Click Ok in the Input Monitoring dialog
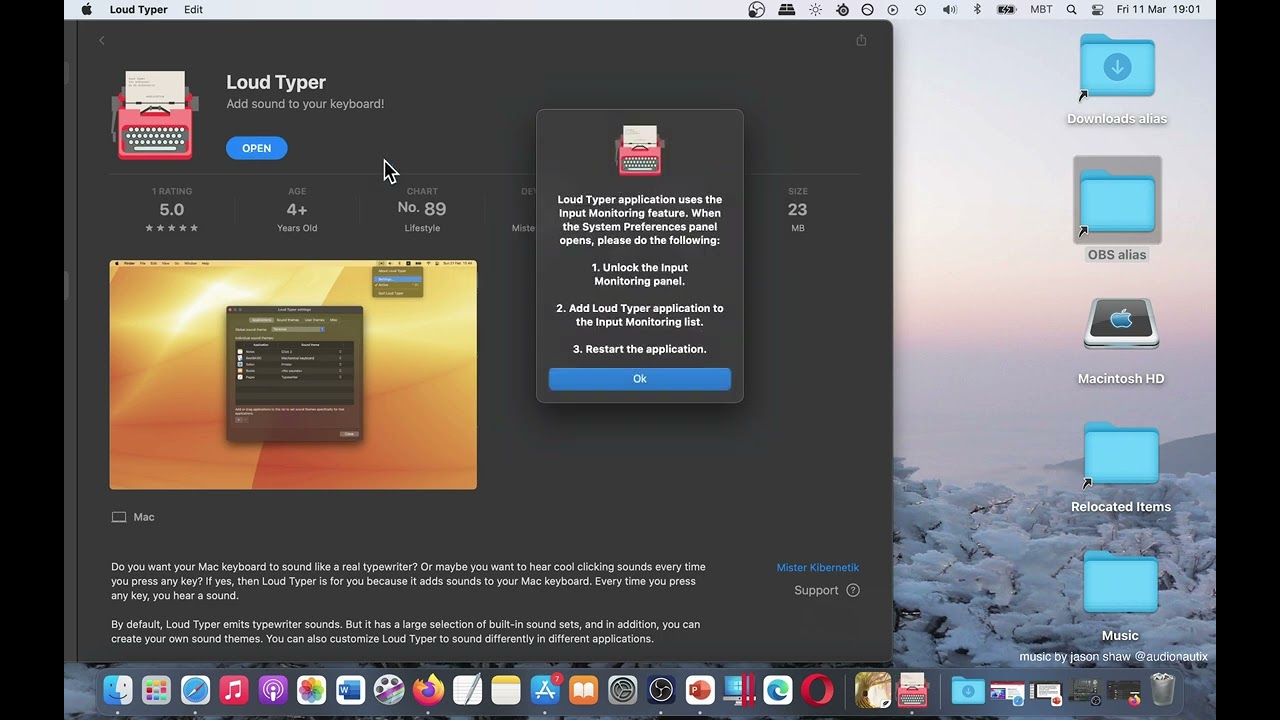Image resolution: width=1280 pixels, height=720 pixels. coord(640,379)
